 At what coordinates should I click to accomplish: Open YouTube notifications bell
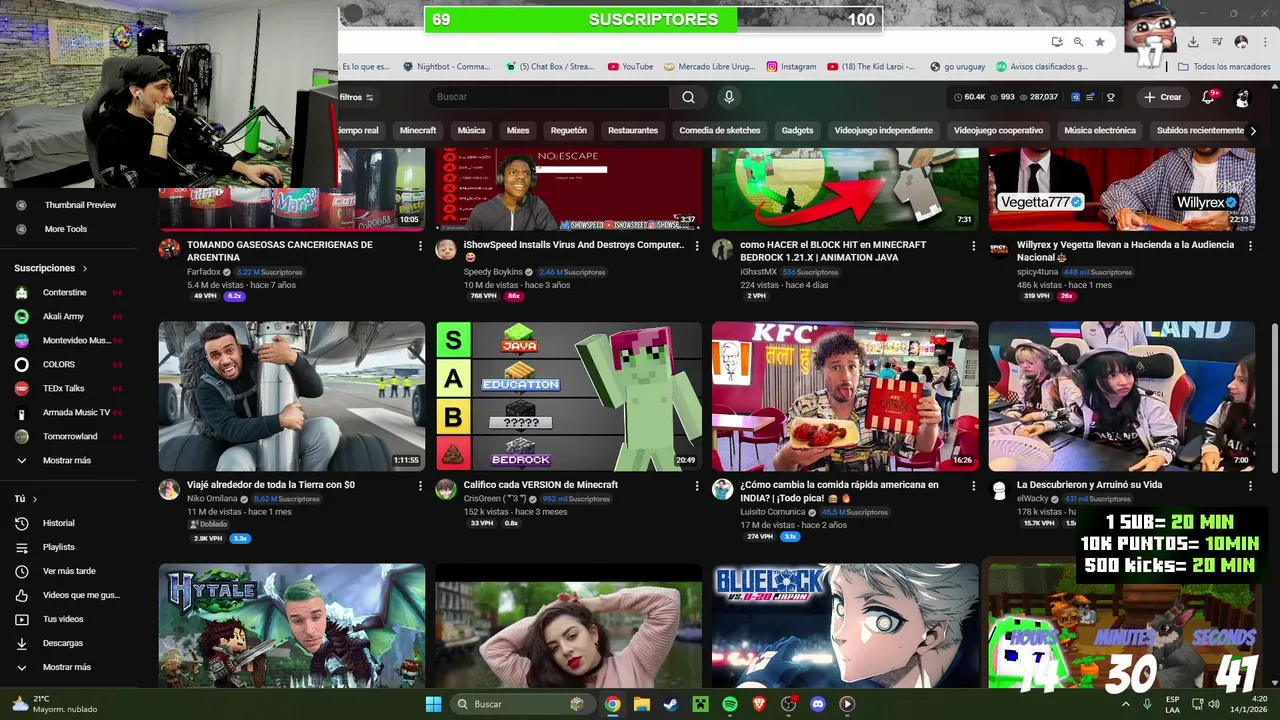pyautogui.click(x=1209, y=97)
